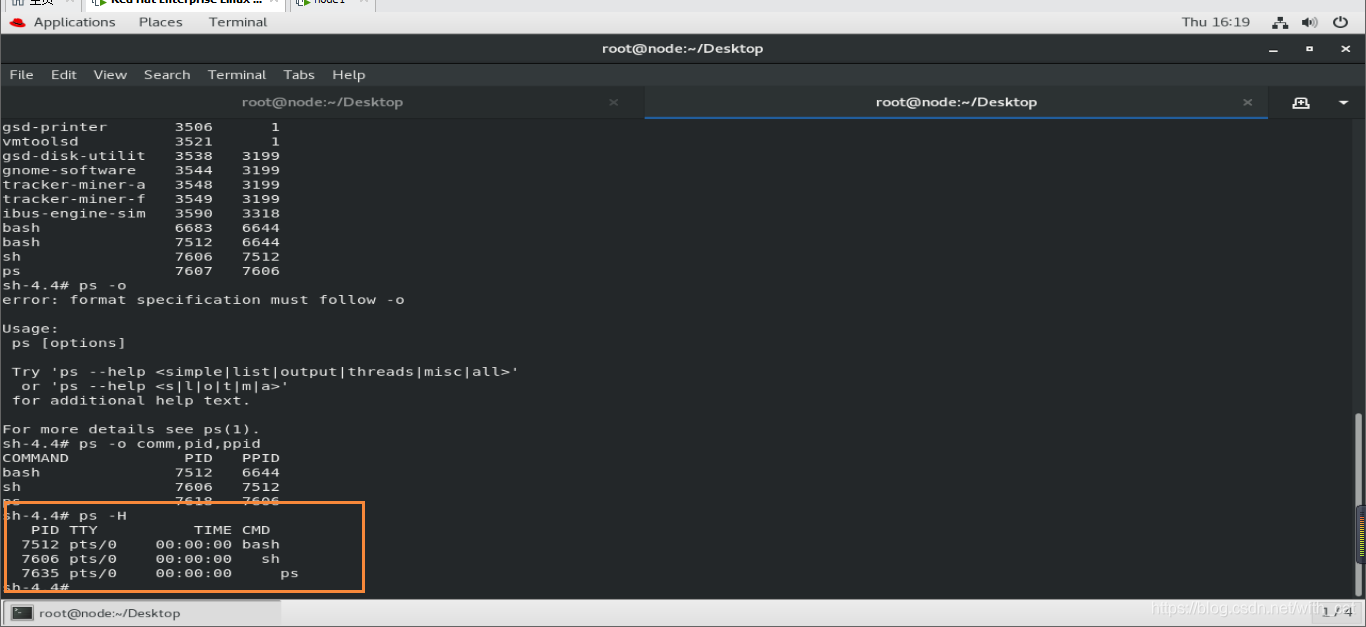
Task: Expand the tab list dropdown arrow
Action: pos(1344,102)
